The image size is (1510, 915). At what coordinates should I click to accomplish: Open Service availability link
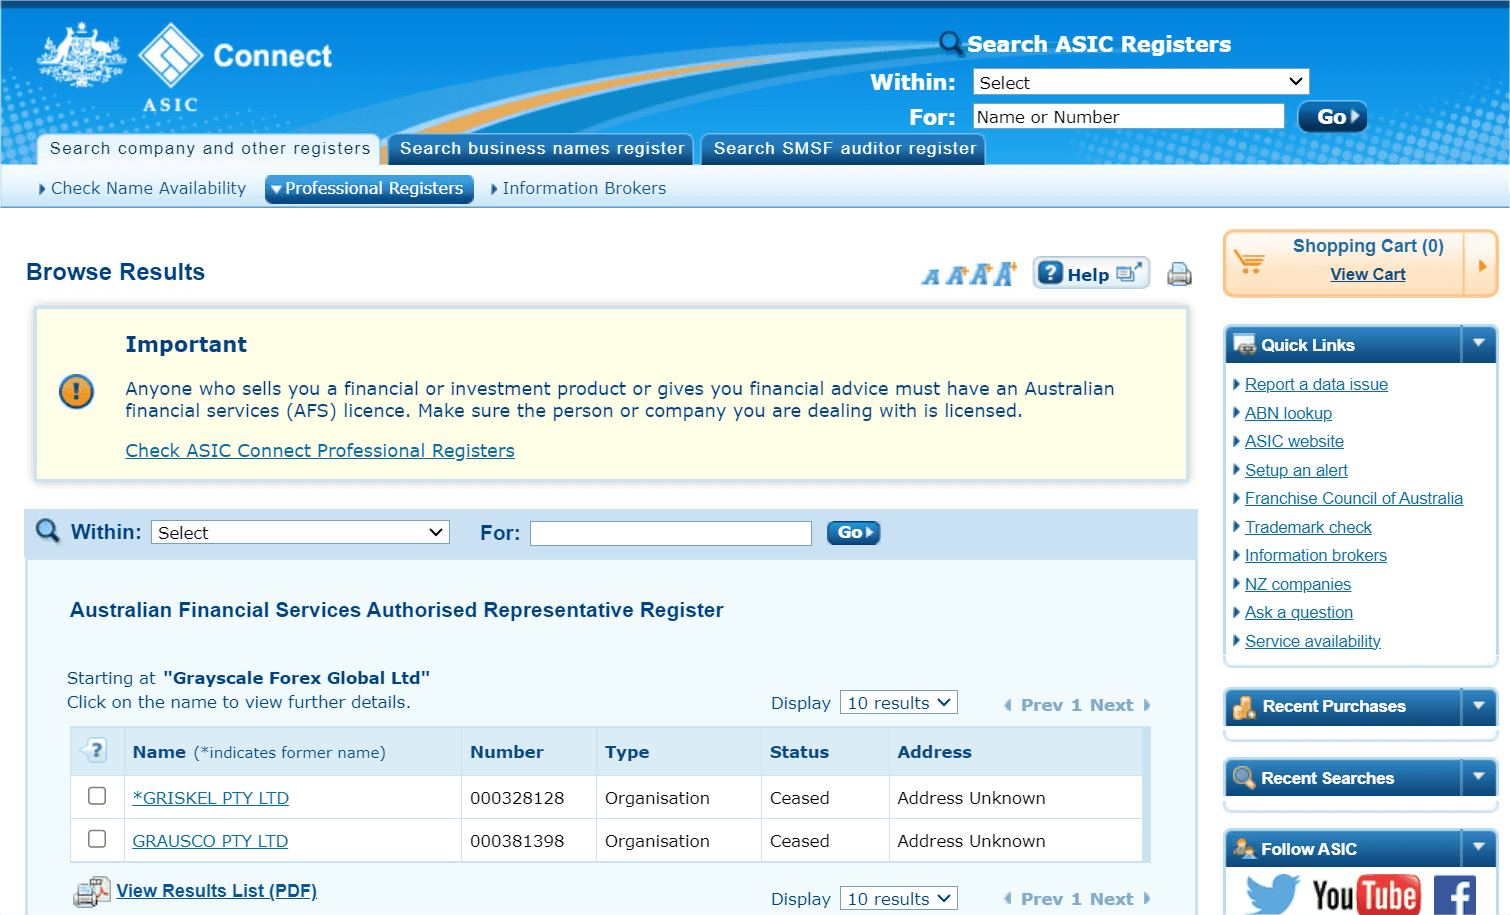click(1312, 641)
